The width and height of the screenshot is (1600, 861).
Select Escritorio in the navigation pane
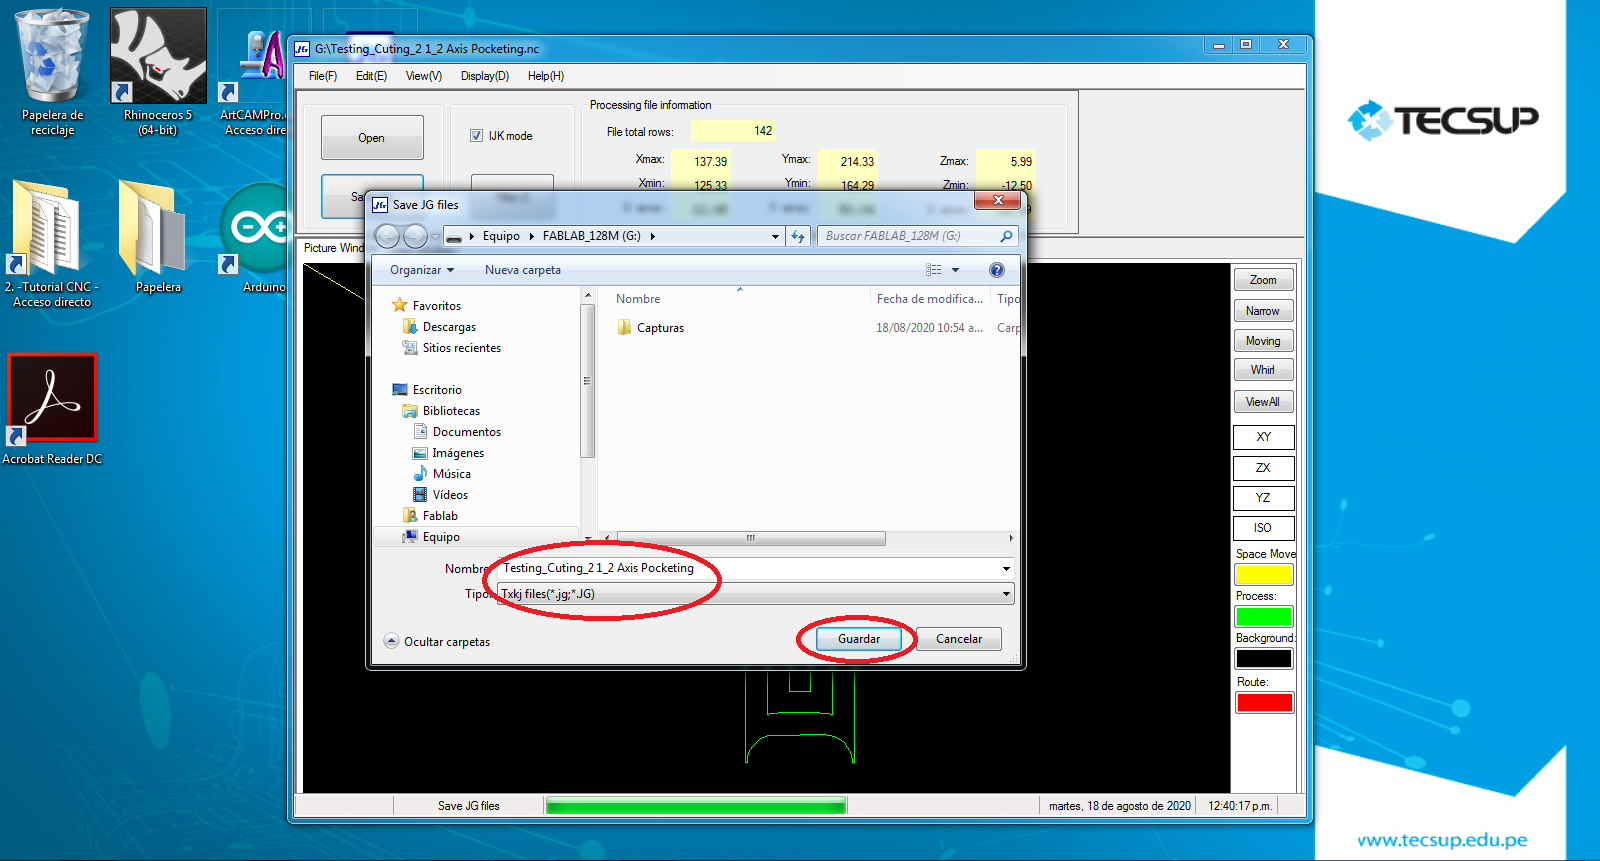tap(437, 390)
